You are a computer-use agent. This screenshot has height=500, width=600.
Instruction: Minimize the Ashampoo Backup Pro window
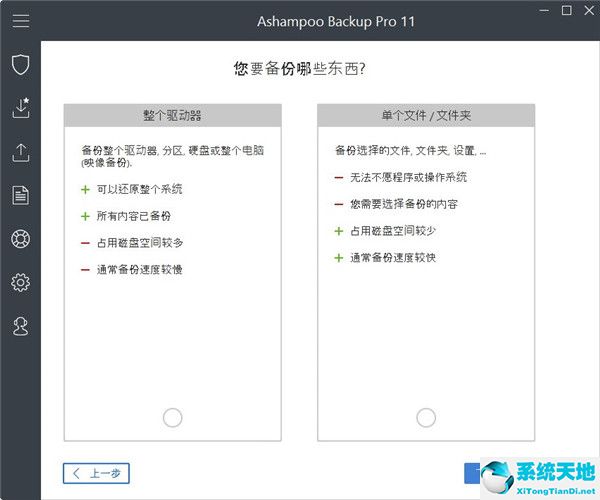coord(544,11)
